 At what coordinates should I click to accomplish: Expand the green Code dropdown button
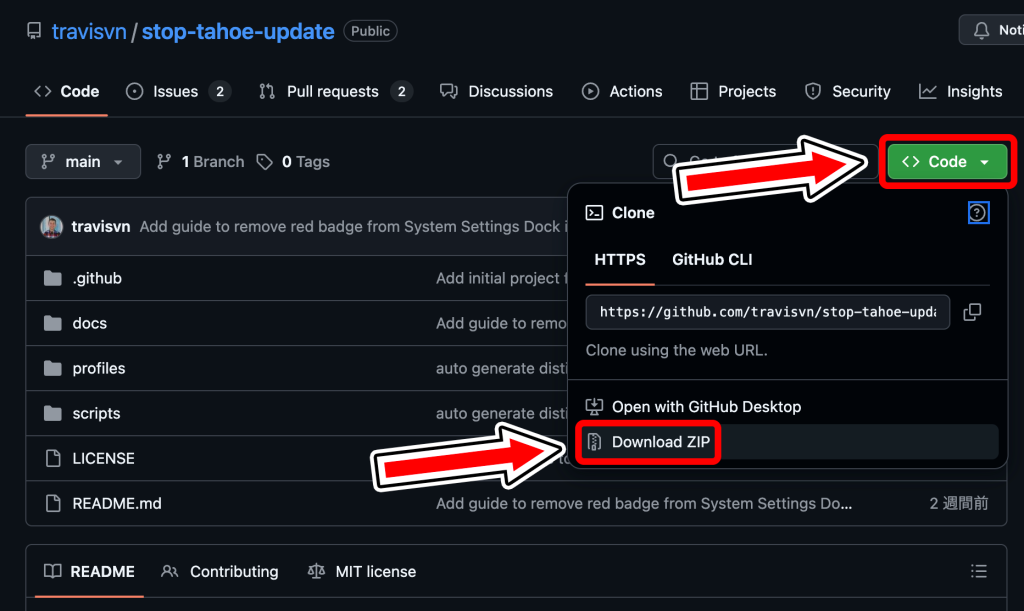(946, 162)
